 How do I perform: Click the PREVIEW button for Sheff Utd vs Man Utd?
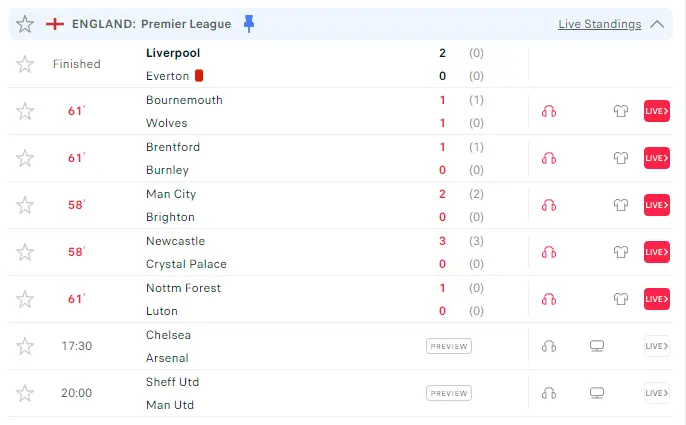448,393
